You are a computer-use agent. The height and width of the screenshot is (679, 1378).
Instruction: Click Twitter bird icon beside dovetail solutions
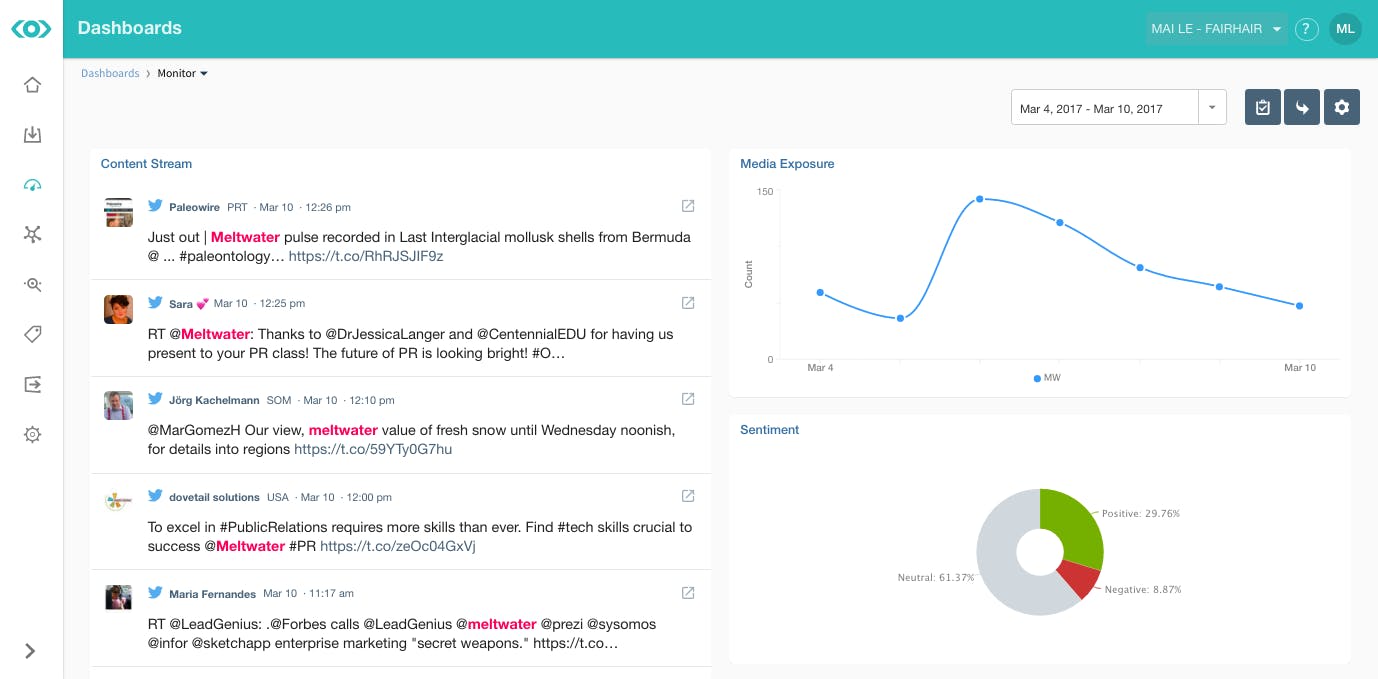click(x=155, y=495)
